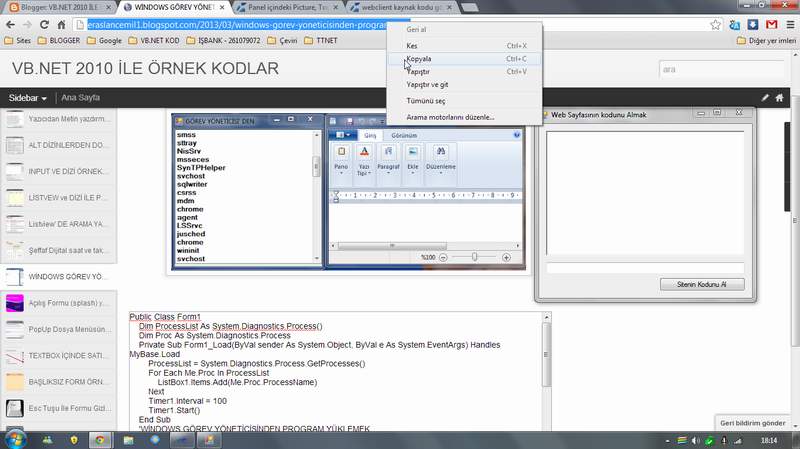Open Windows Start button
This screenshot has height=449, width=800.
(15, 439)
